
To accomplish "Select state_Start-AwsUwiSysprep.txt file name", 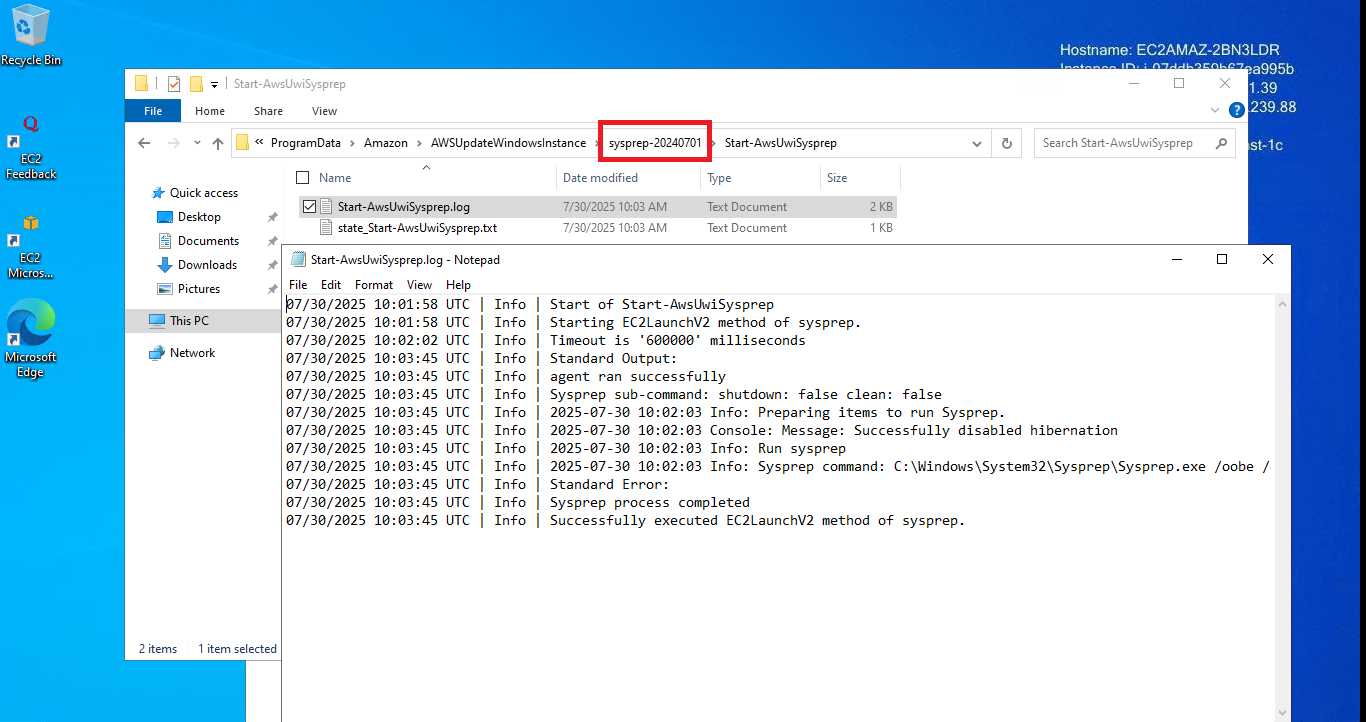I will pos(417,228).
